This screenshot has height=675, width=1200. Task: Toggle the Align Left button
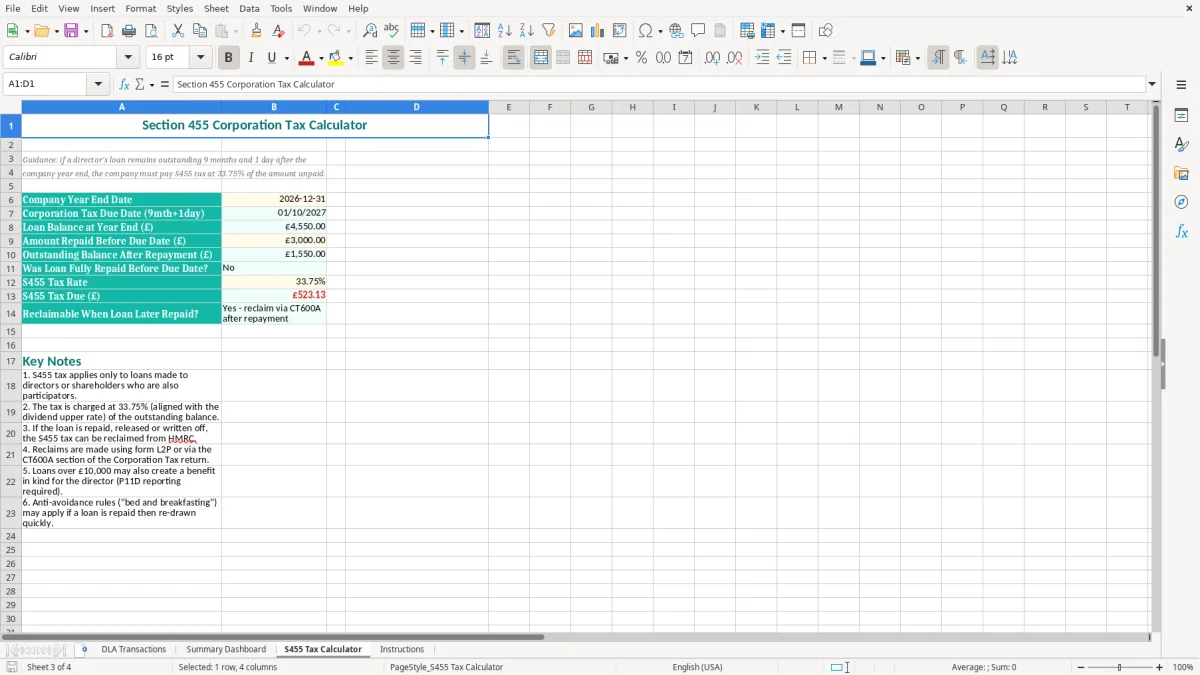(371, 58)
